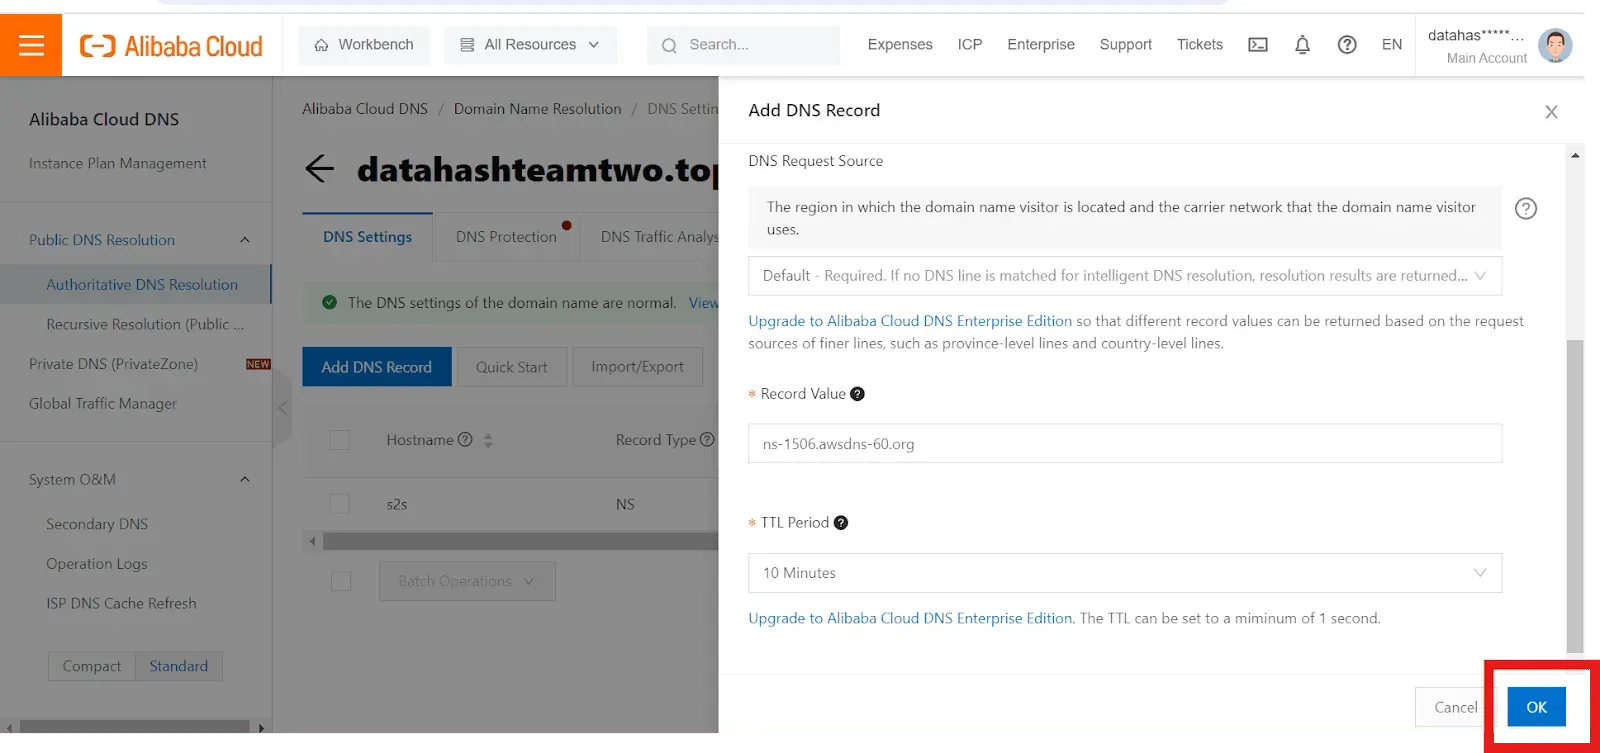Click the DNS table horizontal scrollbar
Screen dimensions: 1600x753
[x=520, y=541]
